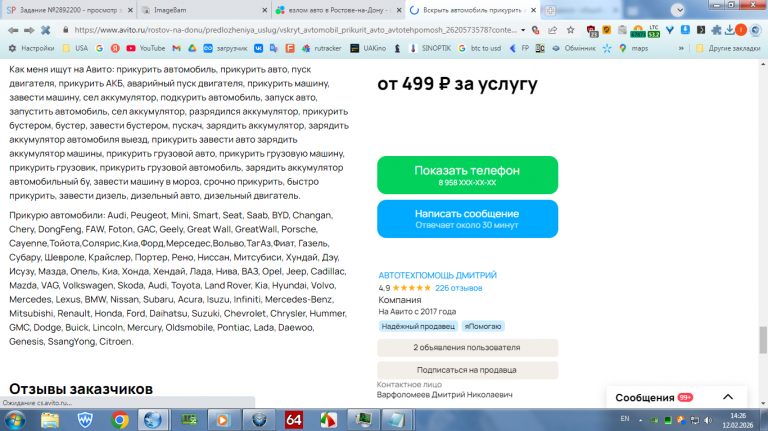Show hidden bookmarks via the » chevron
Screen dimensions: 768x431
click(681, 48)
